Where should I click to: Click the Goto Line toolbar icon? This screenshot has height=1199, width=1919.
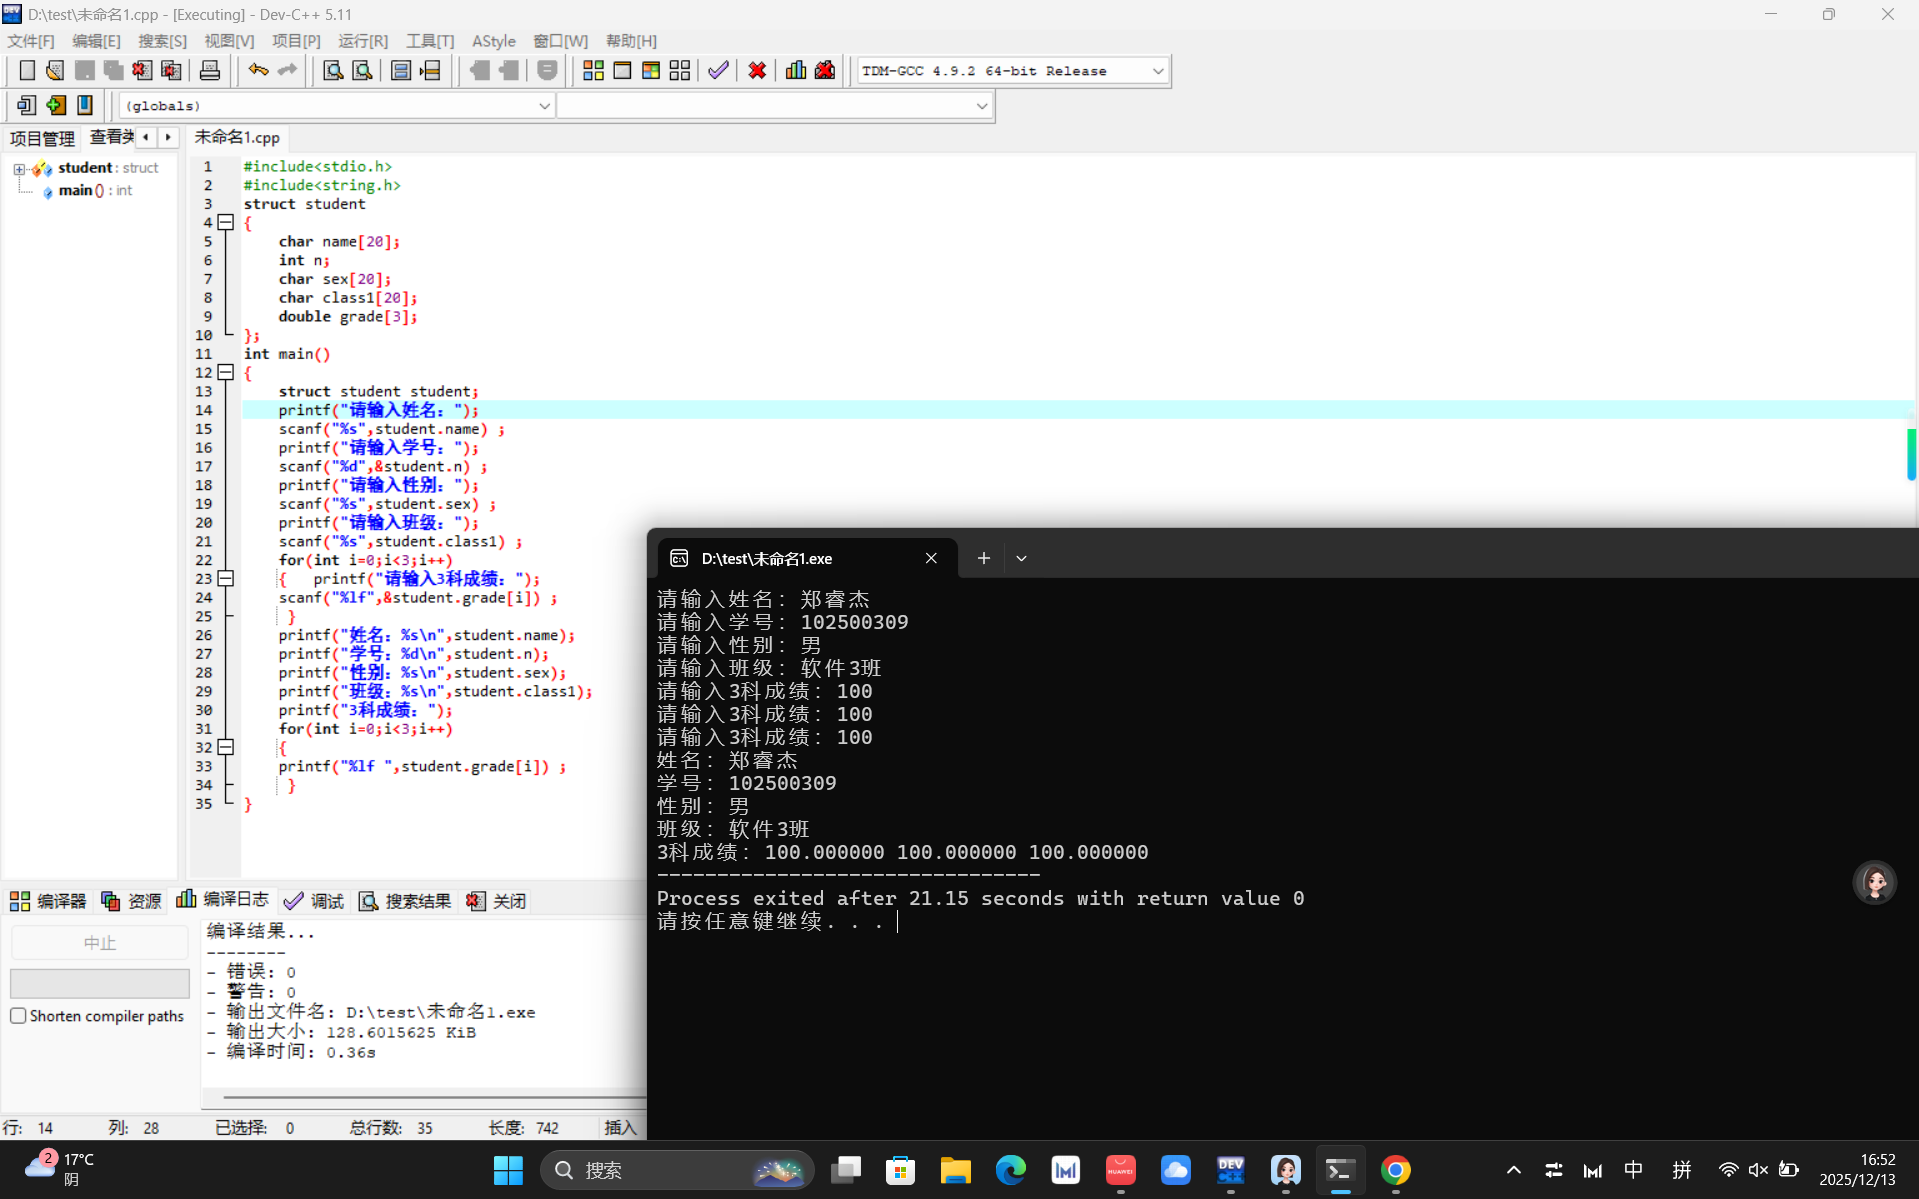430,70
